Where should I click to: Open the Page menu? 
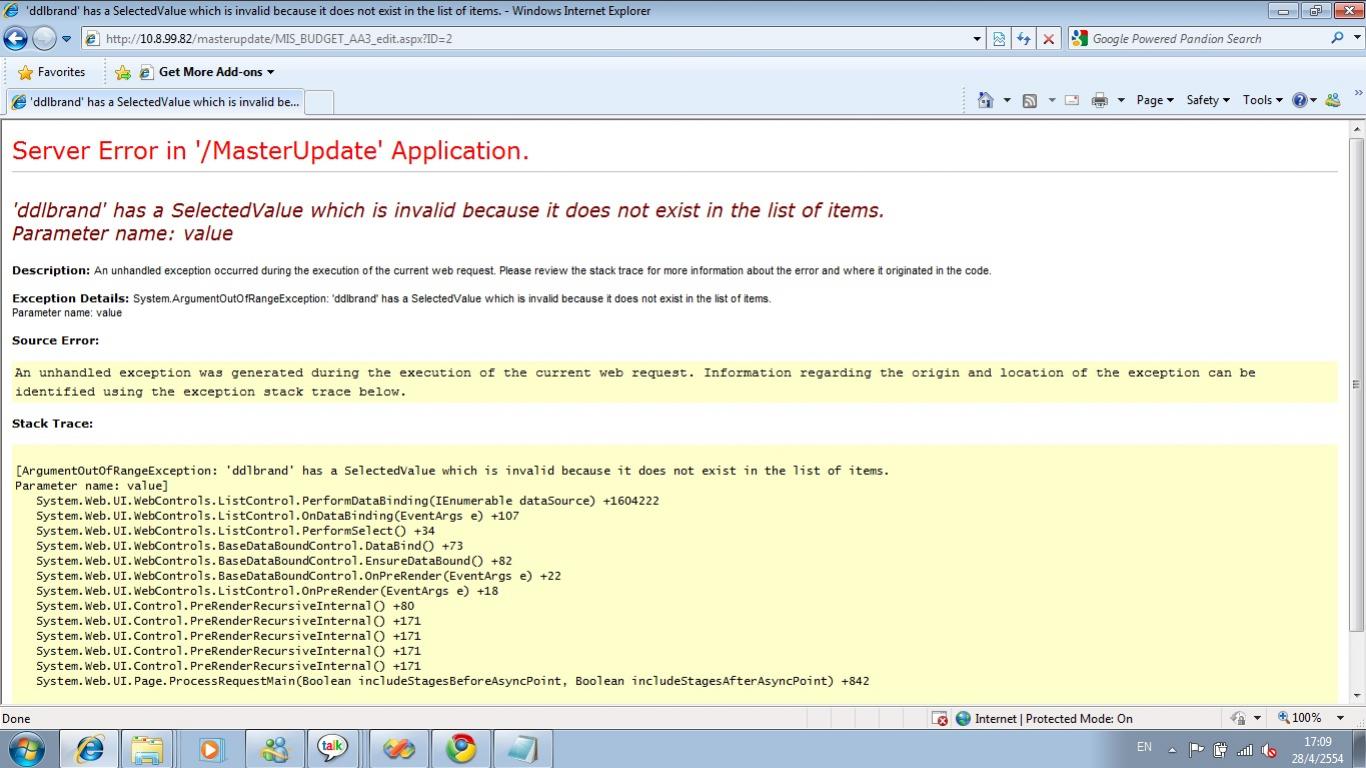[x=1155, y=100]
